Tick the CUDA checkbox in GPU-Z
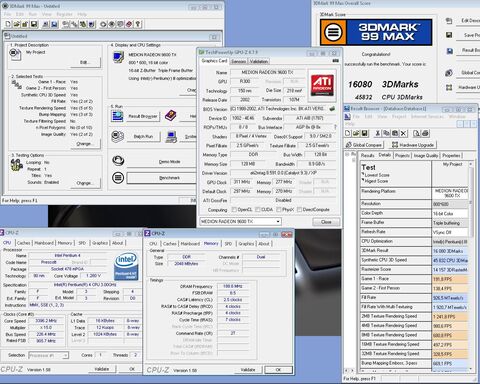Screen dimensions: 480x384 pyautogui.click(x=258, y=209)
